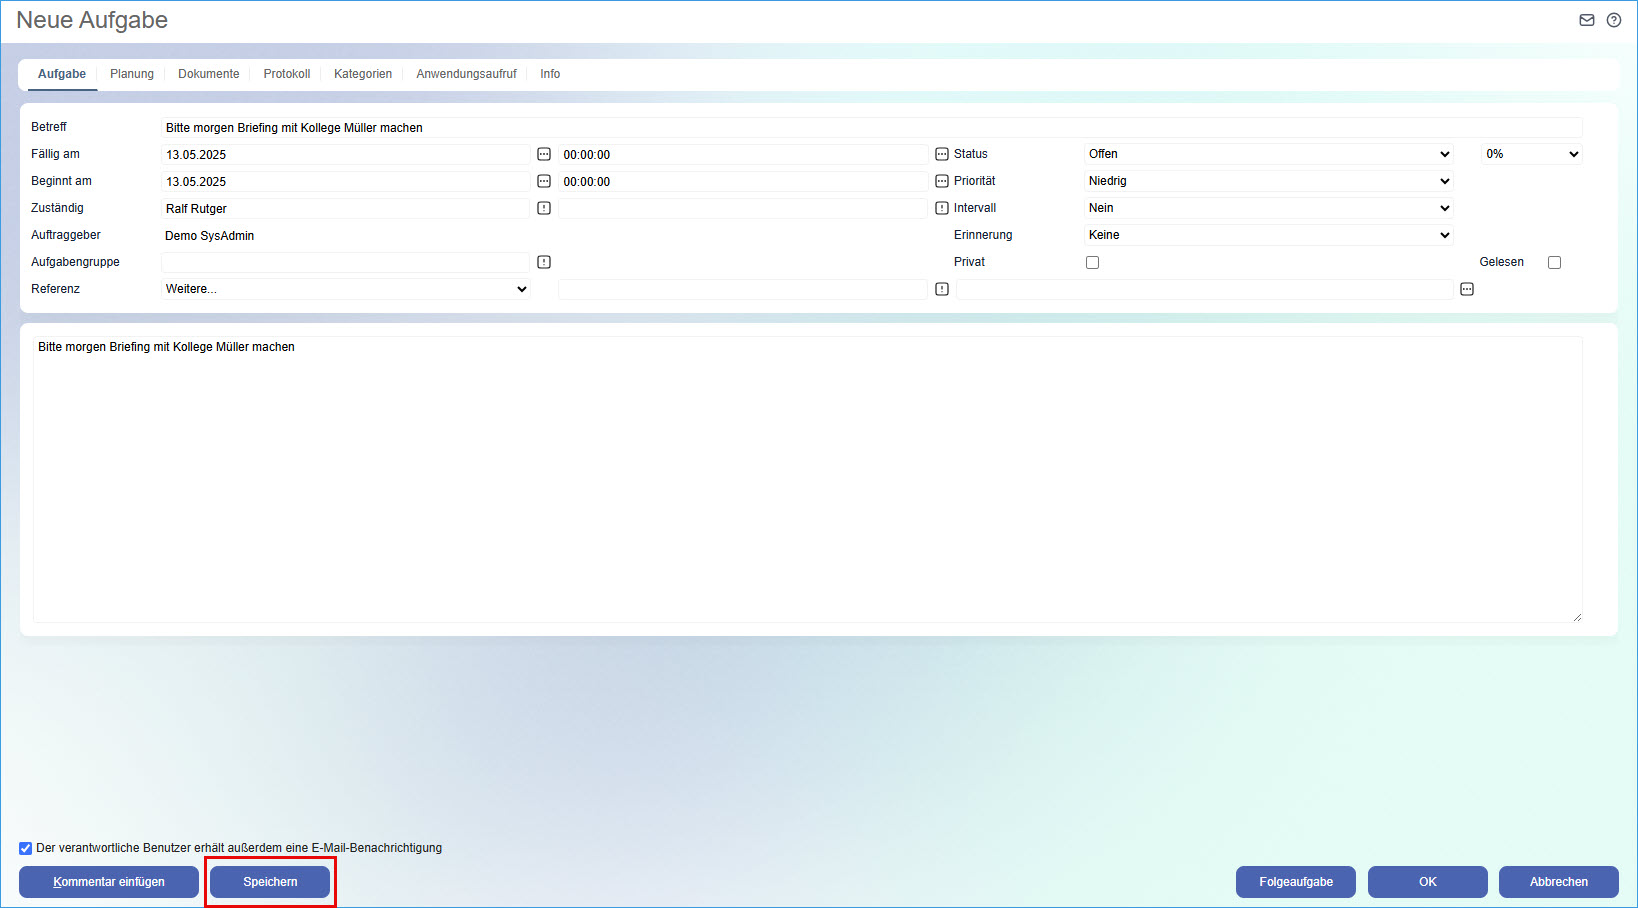Click lookup icon beside Referenz middle field
Screen dimensions: 1638x908
point(942,289)
